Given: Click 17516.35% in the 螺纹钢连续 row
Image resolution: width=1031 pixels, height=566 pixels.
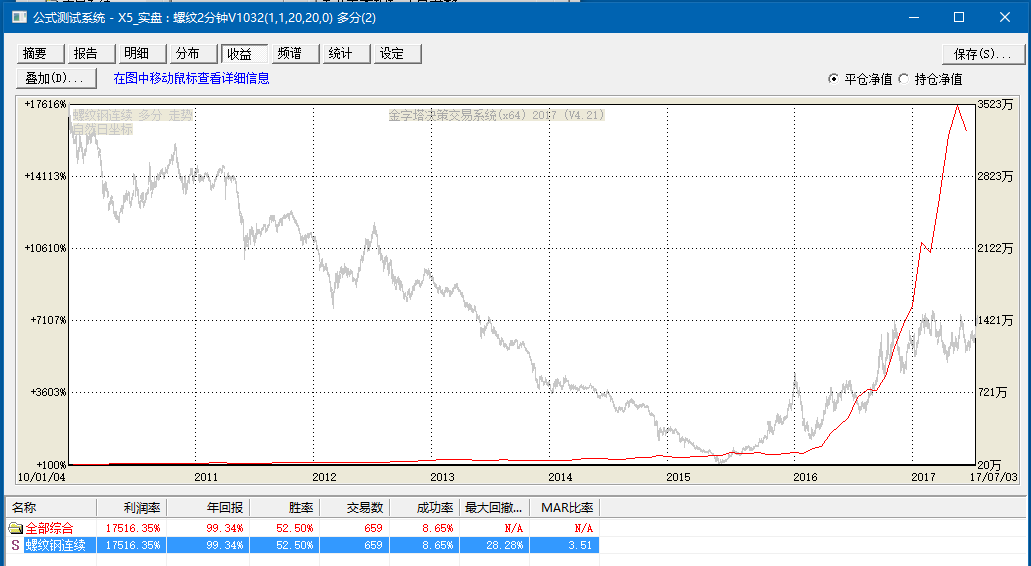Looking at the screenshot, I should (133, 545).
